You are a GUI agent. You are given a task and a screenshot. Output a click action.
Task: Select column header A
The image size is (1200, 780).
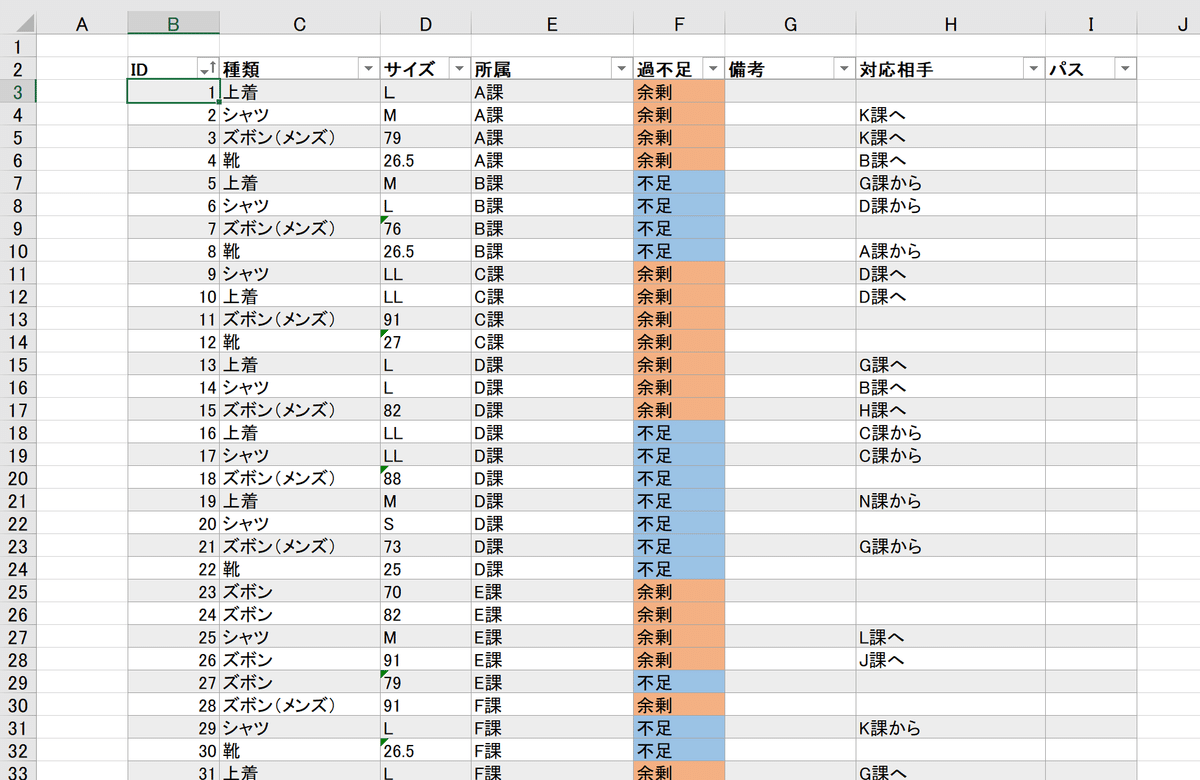(82, 25)
